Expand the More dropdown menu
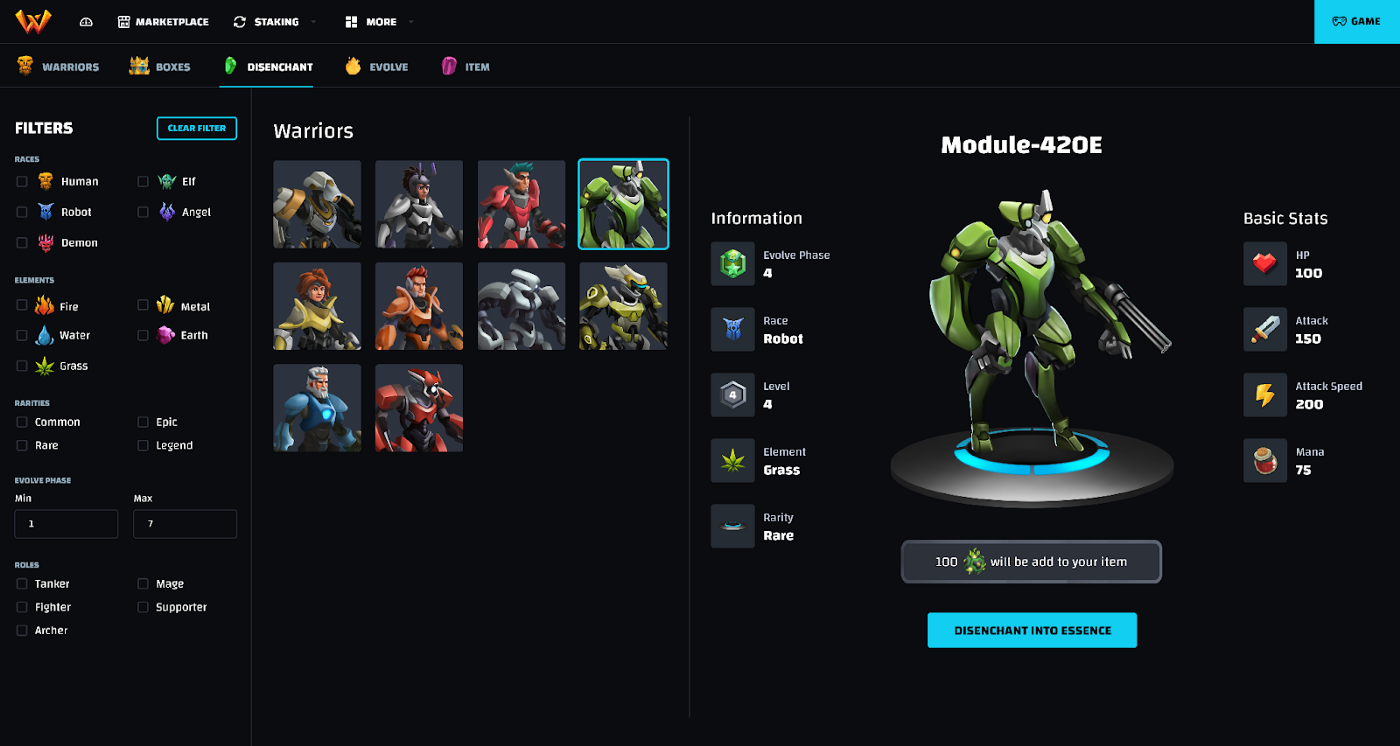Image resolution: width=1400 pixels, height=746 pixels. (379, 22)
